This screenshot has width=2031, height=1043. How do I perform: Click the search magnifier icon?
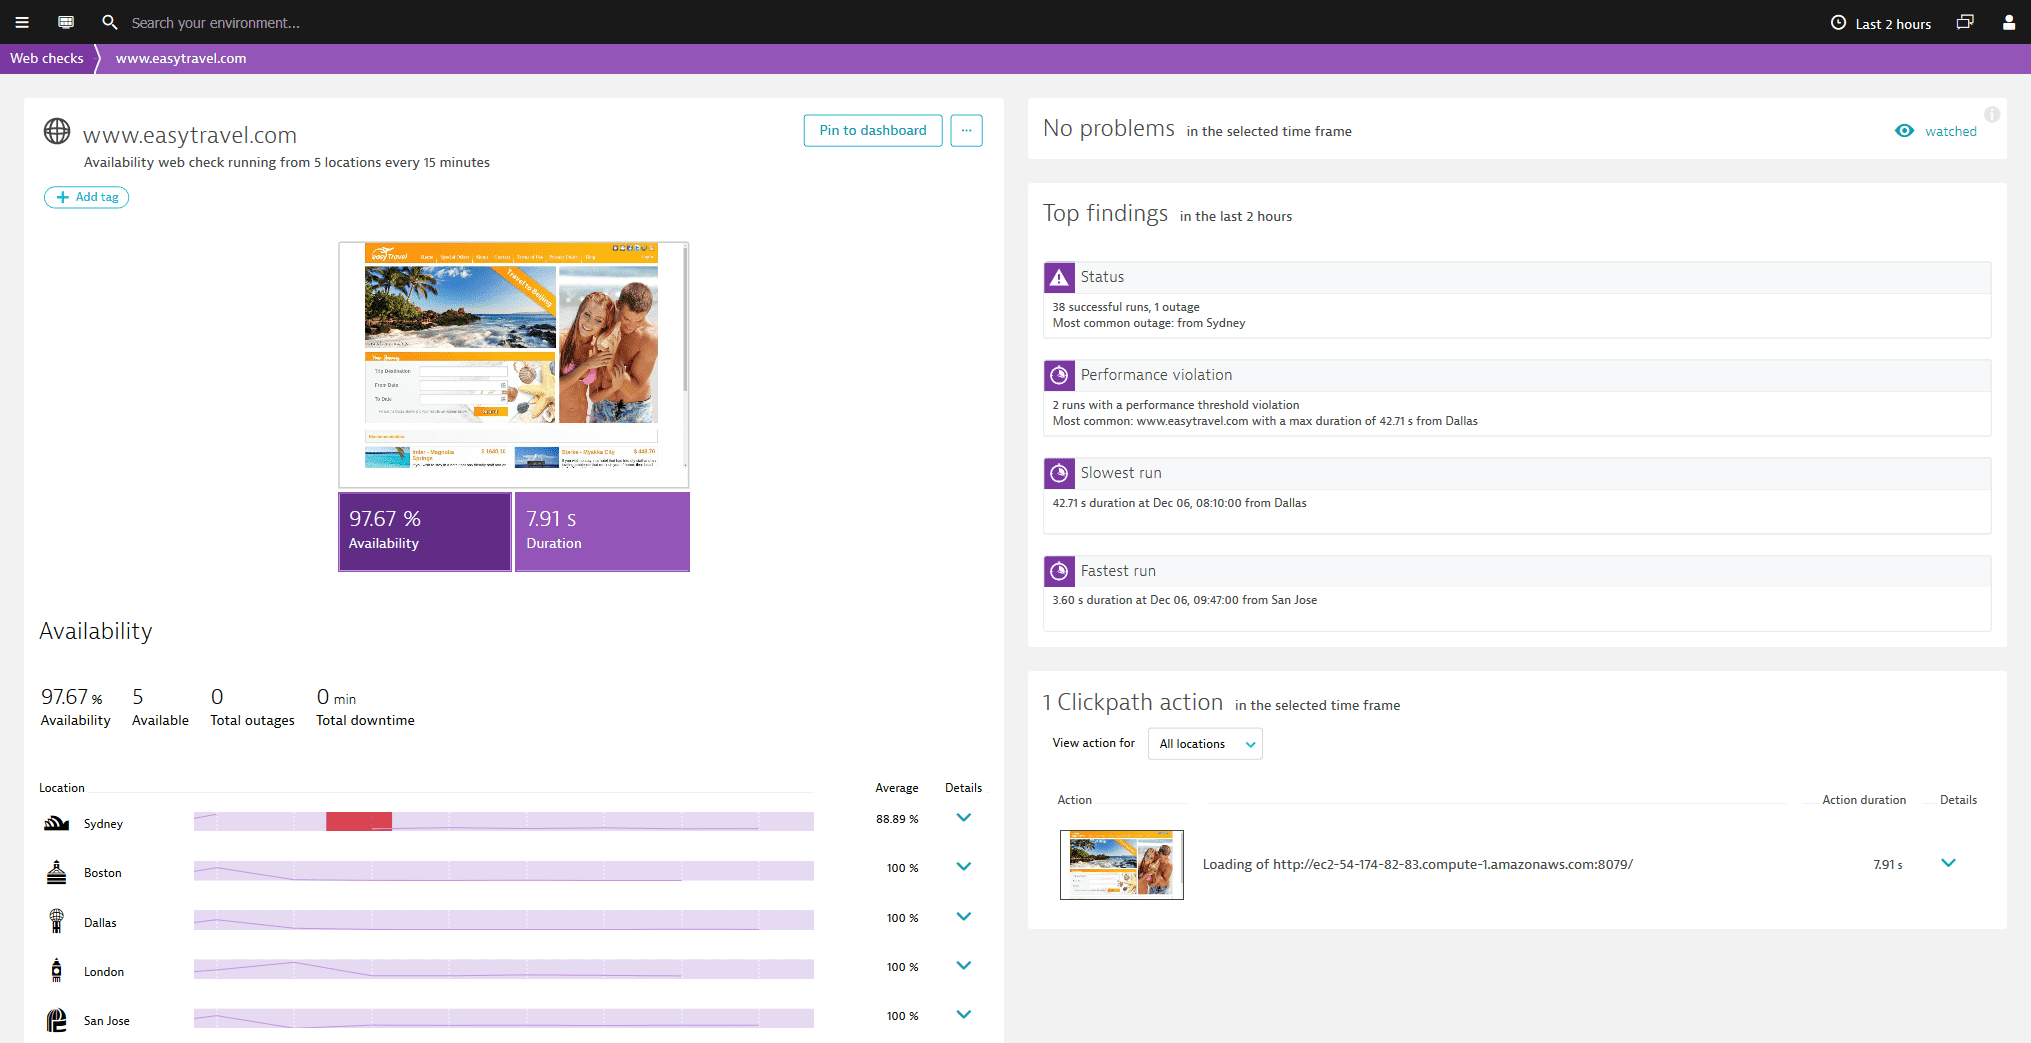pos(110,22)
